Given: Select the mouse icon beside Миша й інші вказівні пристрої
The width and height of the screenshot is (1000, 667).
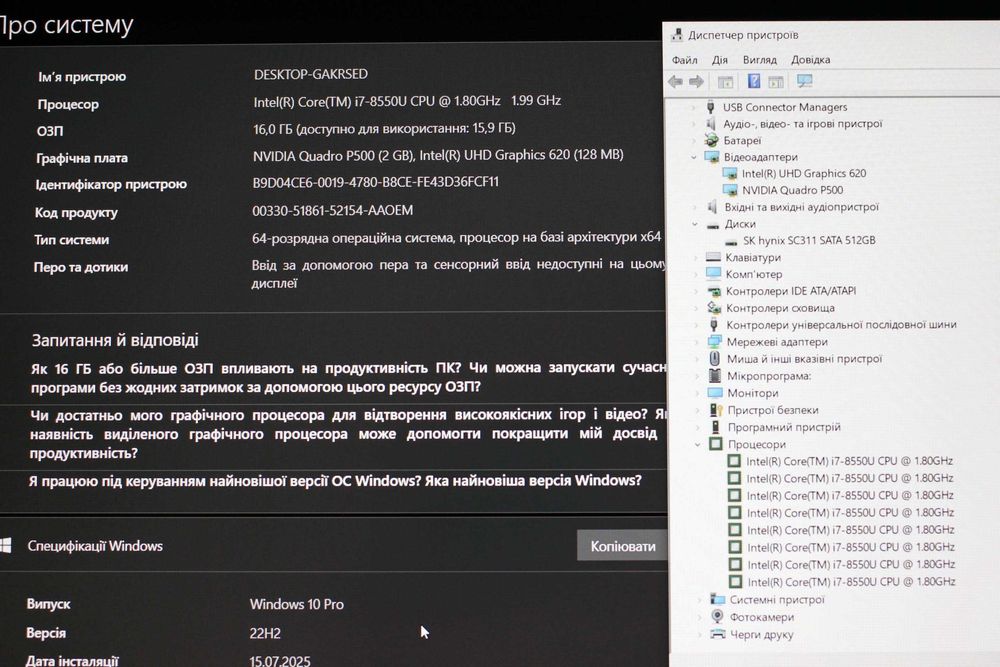Looking at the screenshot, I should click(x=715, y=358).
